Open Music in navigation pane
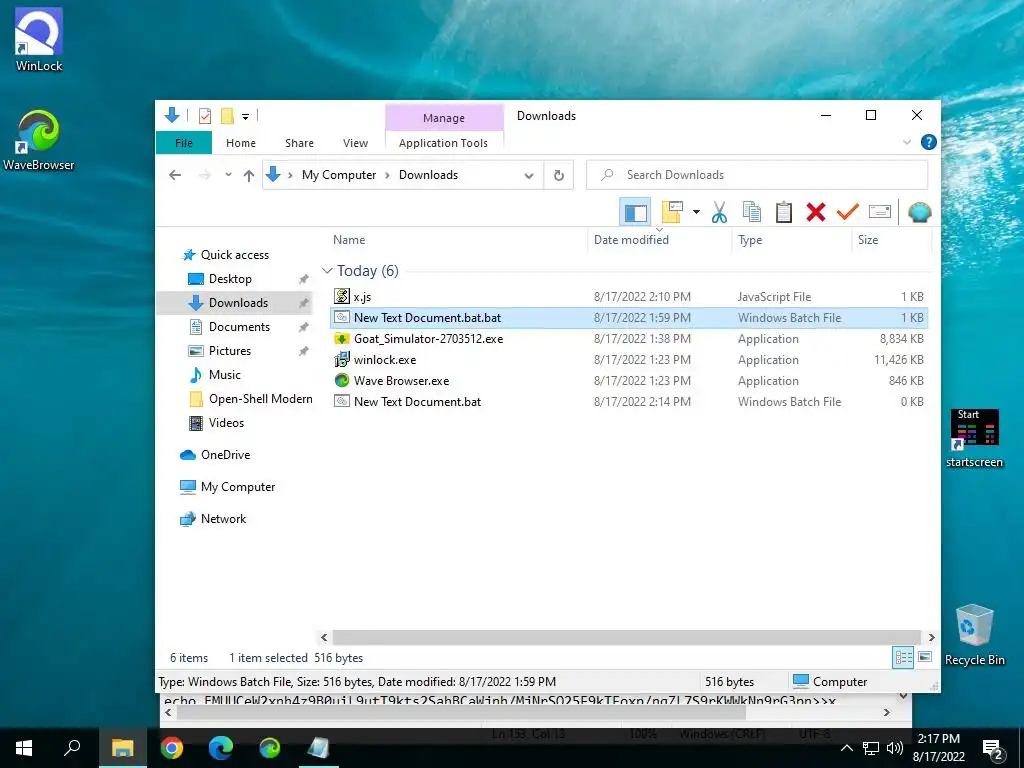Screen dimensions: 1024x768 click(x=225, y=375)
